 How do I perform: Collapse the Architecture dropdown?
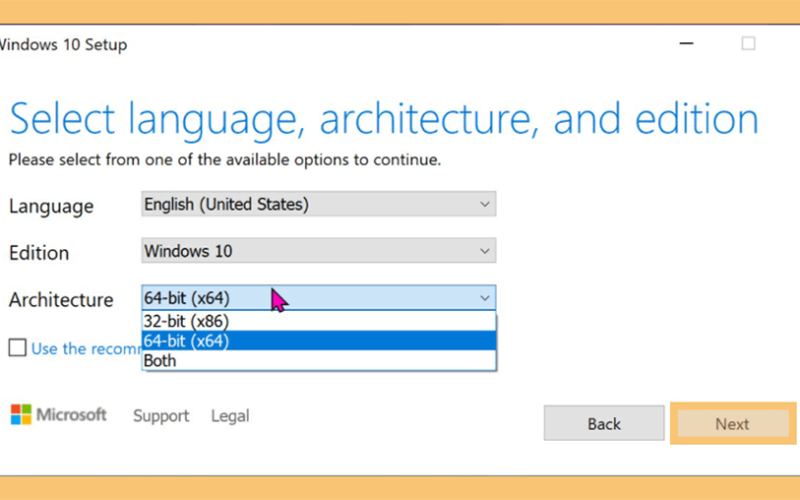tap(318, 297)
